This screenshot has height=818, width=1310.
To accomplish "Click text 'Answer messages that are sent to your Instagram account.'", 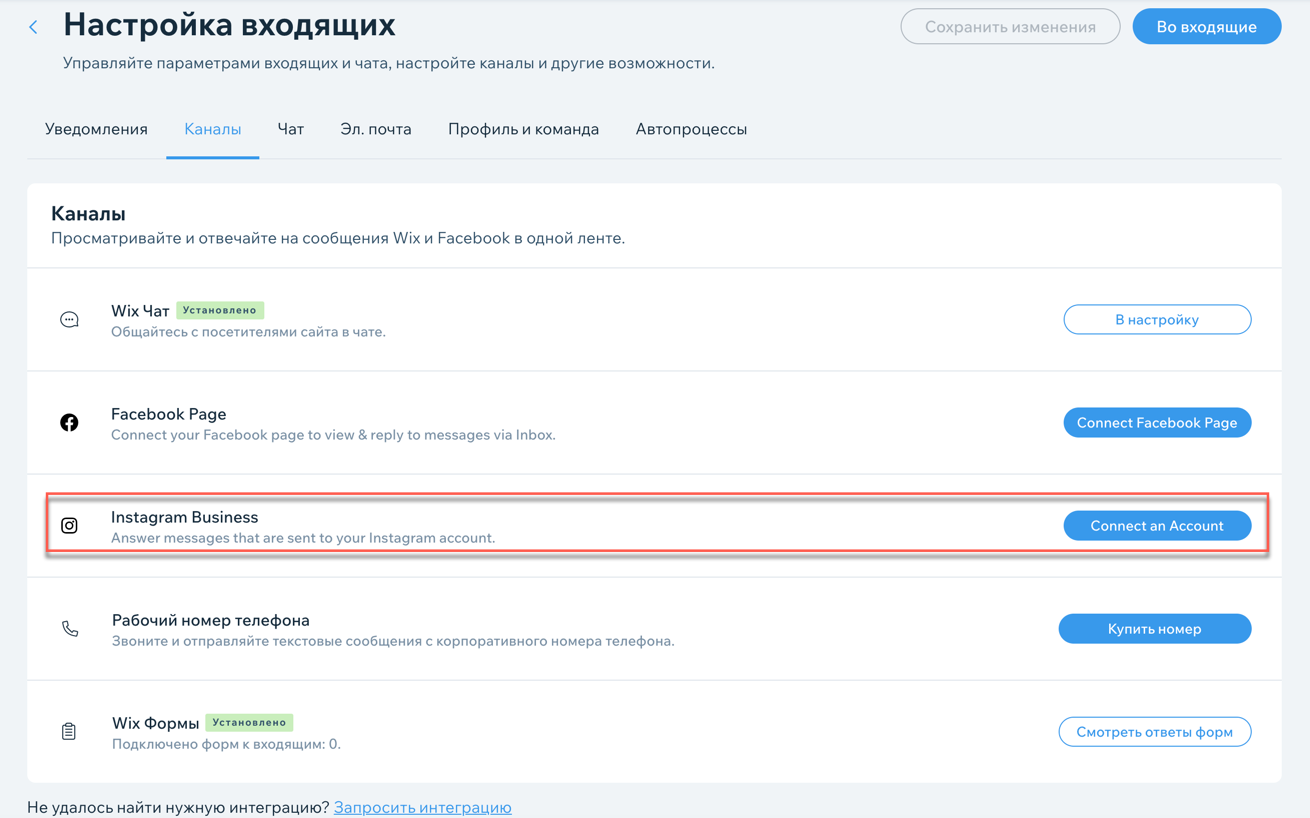I will click(303, 538).
